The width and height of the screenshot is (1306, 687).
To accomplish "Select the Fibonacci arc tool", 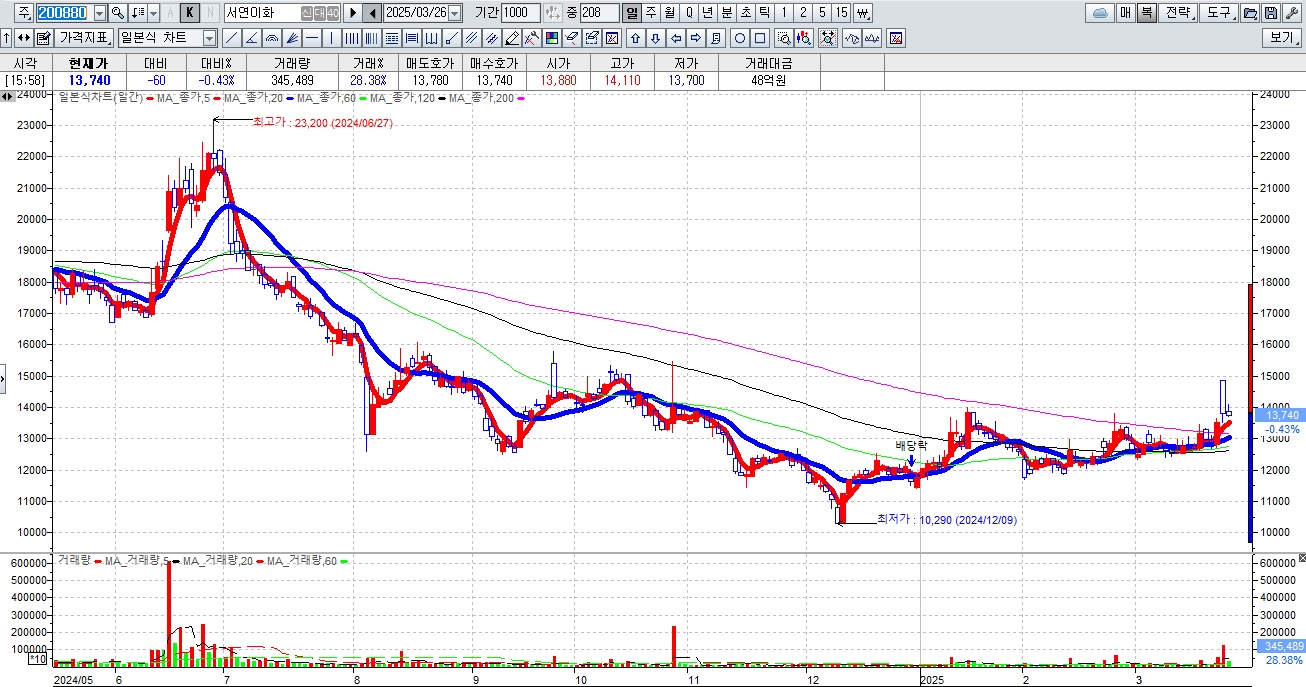I will [271, 38].
